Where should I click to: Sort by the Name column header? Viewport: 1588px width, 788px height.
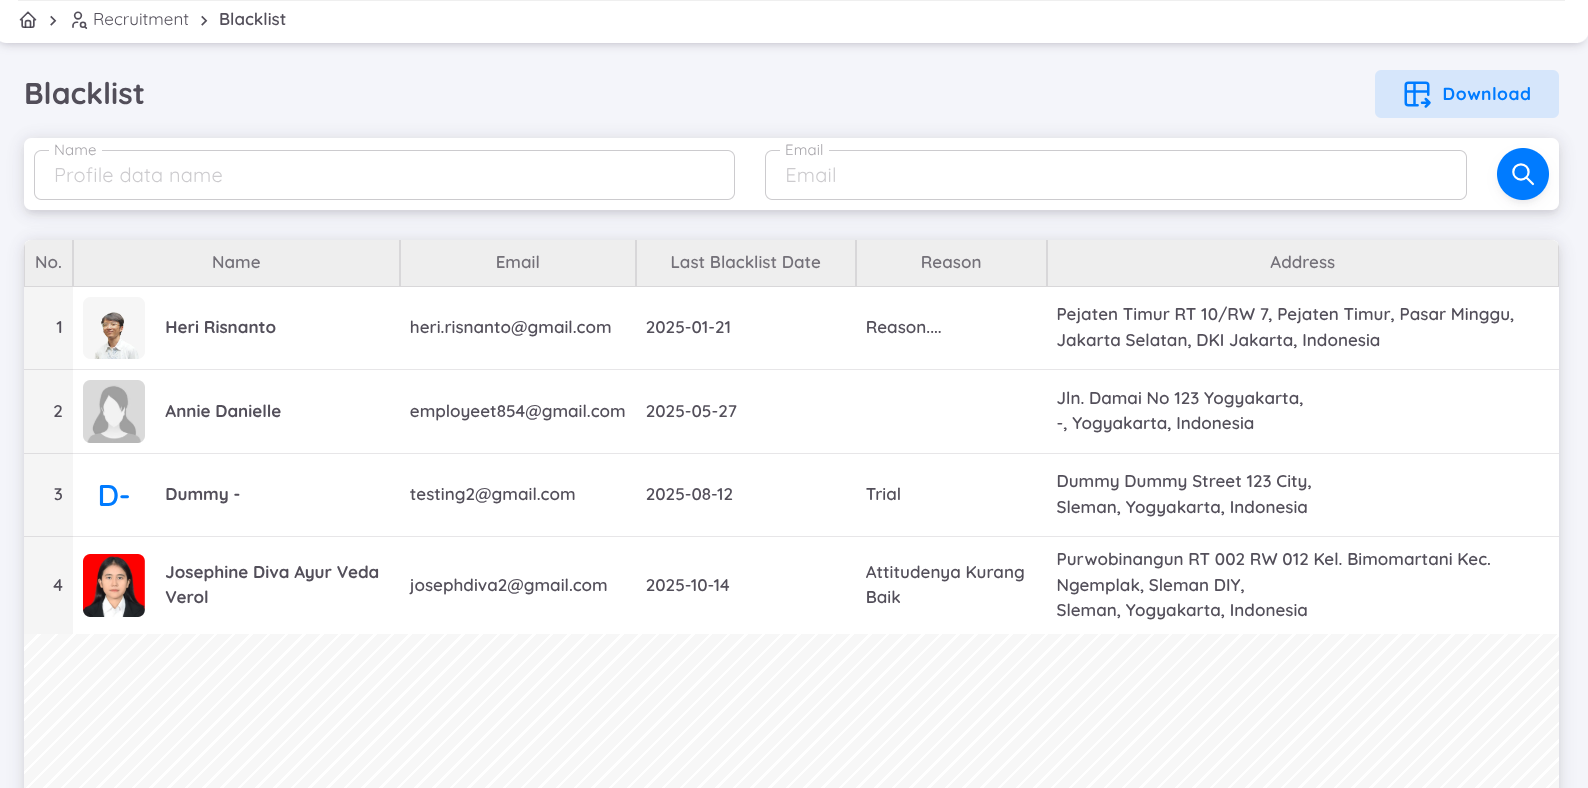point(236,262)
